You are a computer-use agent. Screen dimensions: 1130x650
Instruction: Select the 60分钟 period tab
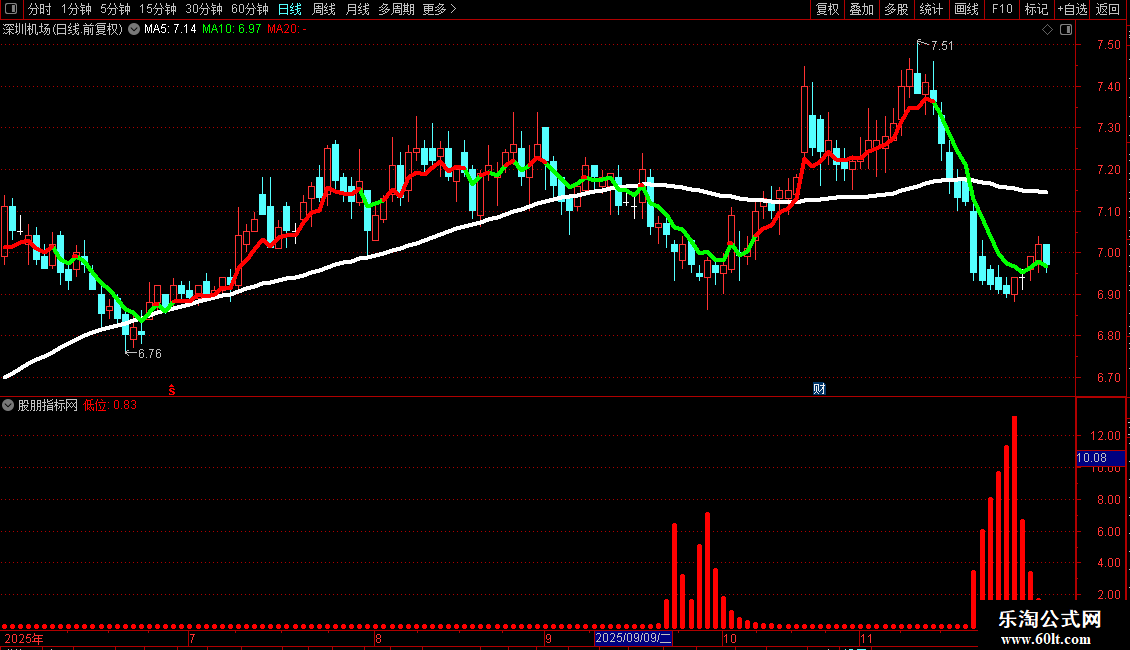250,9
